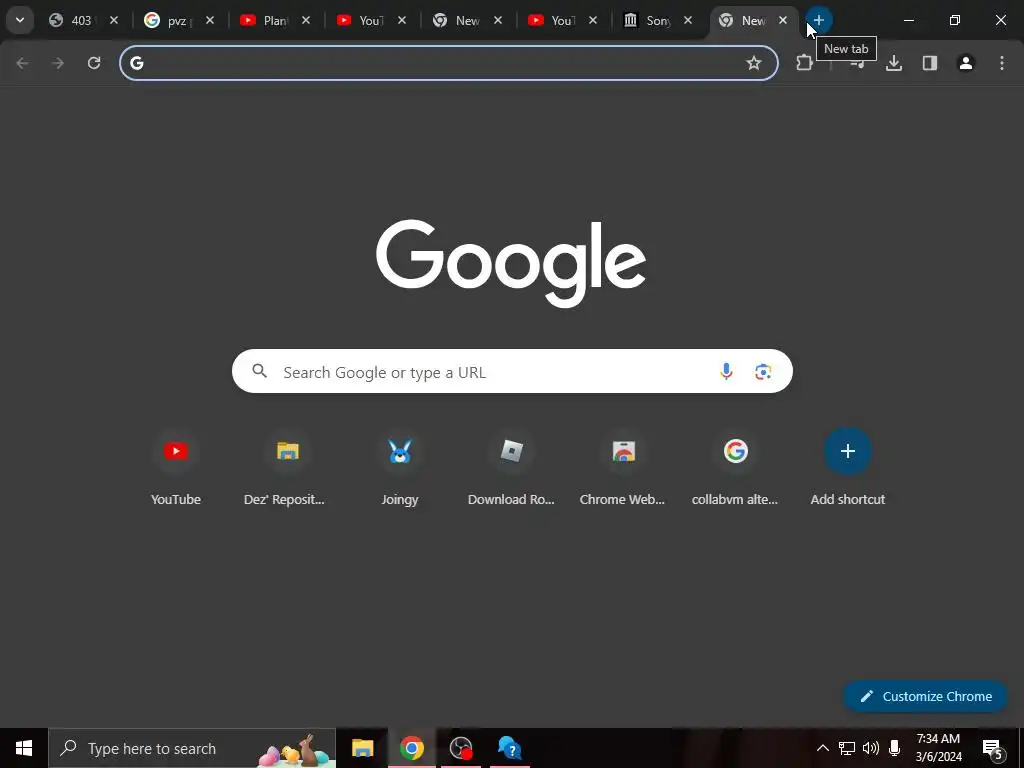Click Customize Chrome button

[x=926, y=696]
